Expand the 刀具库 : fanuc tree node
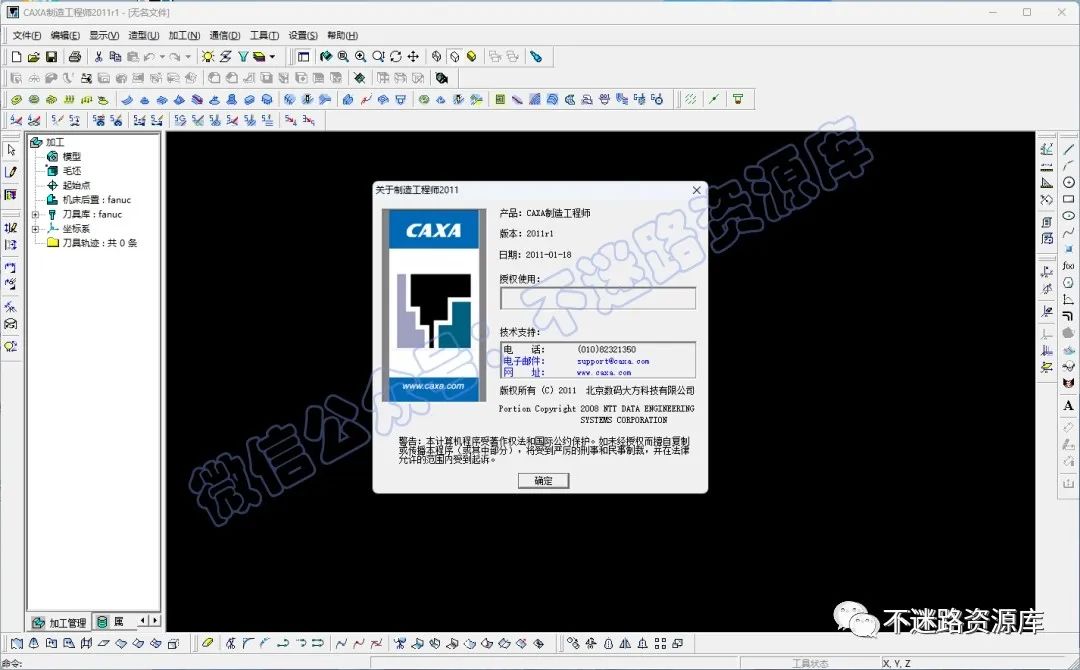This screenshot has height=670, width=1080. click(35, 214)
